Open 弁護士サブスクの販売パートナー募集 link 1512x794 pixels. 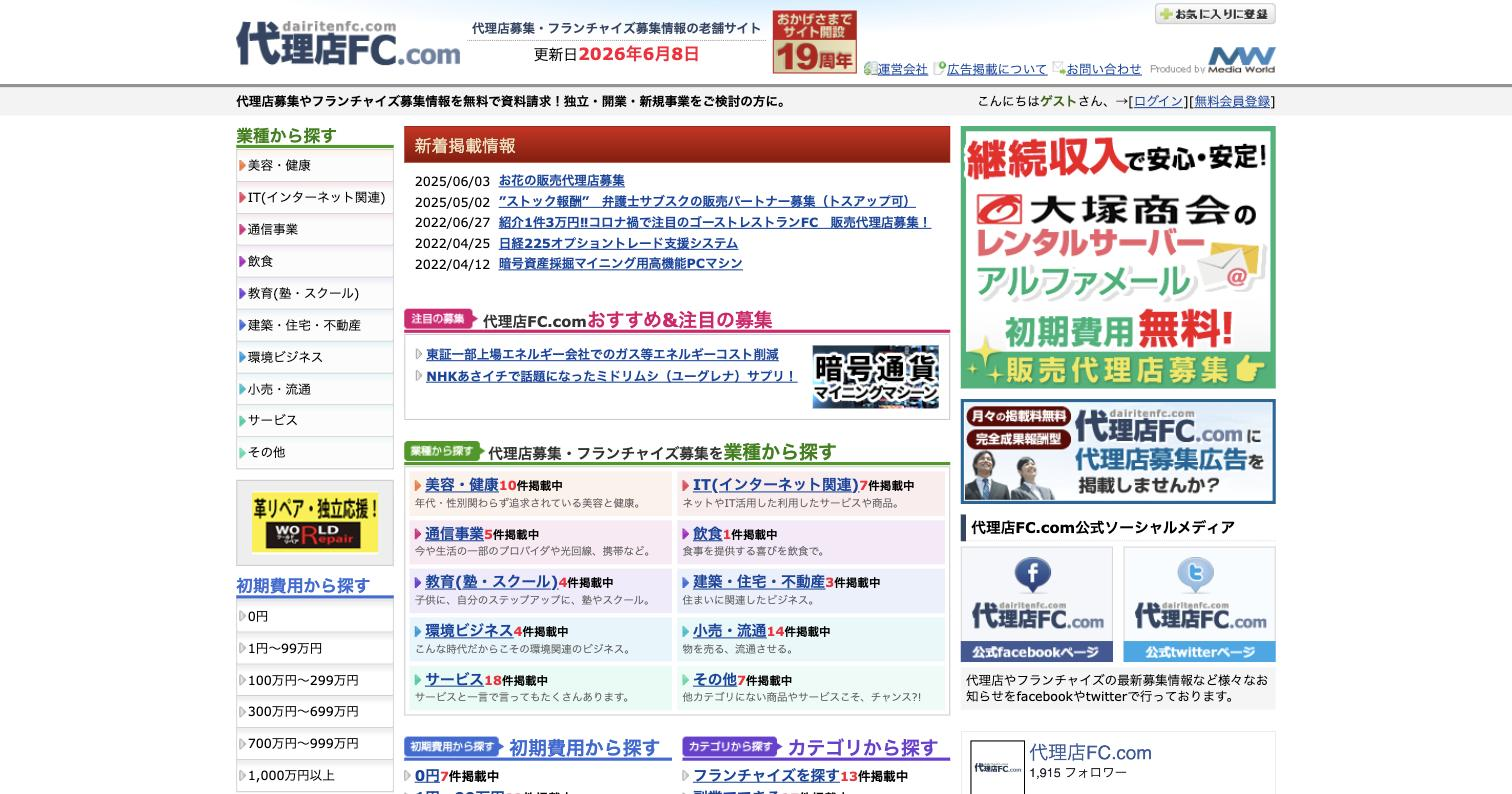click(706, 201)
